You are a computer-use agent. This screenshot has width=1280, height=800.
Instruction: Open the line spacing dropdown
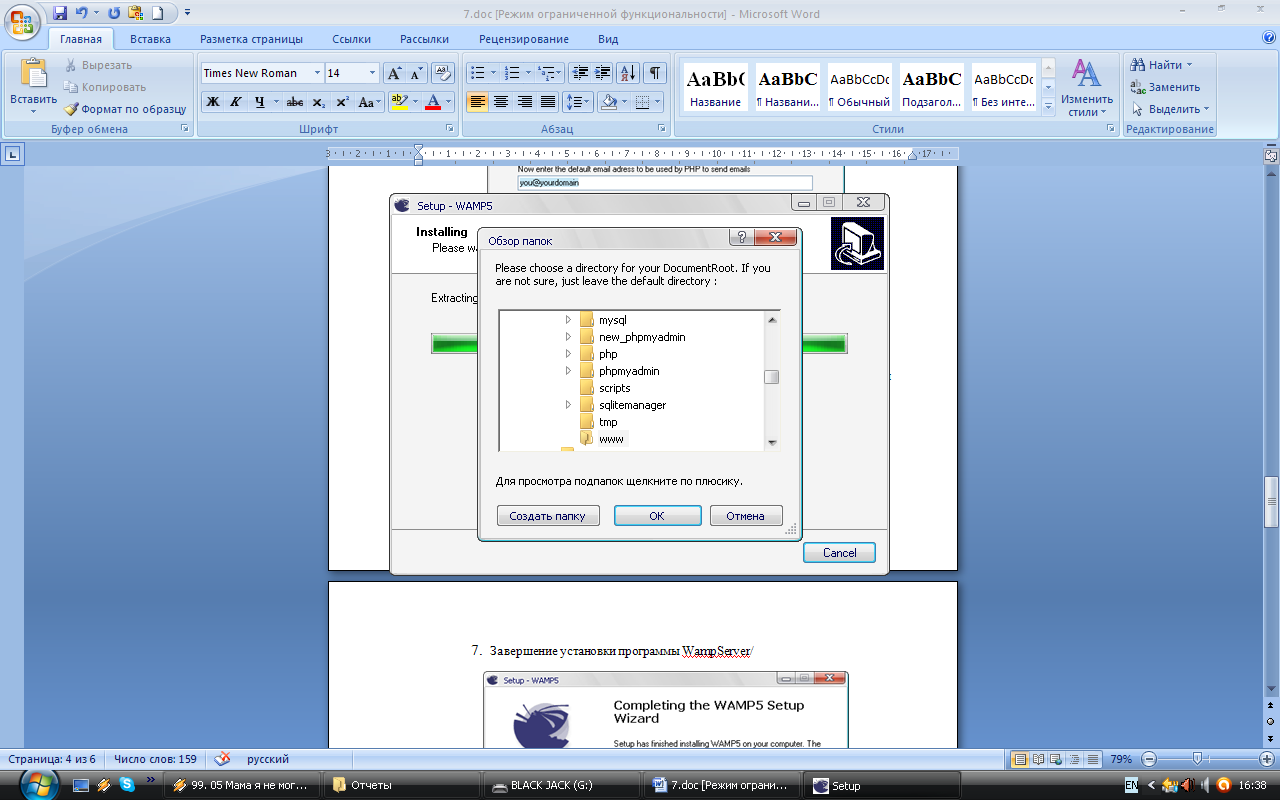click(x=588, y=102)
